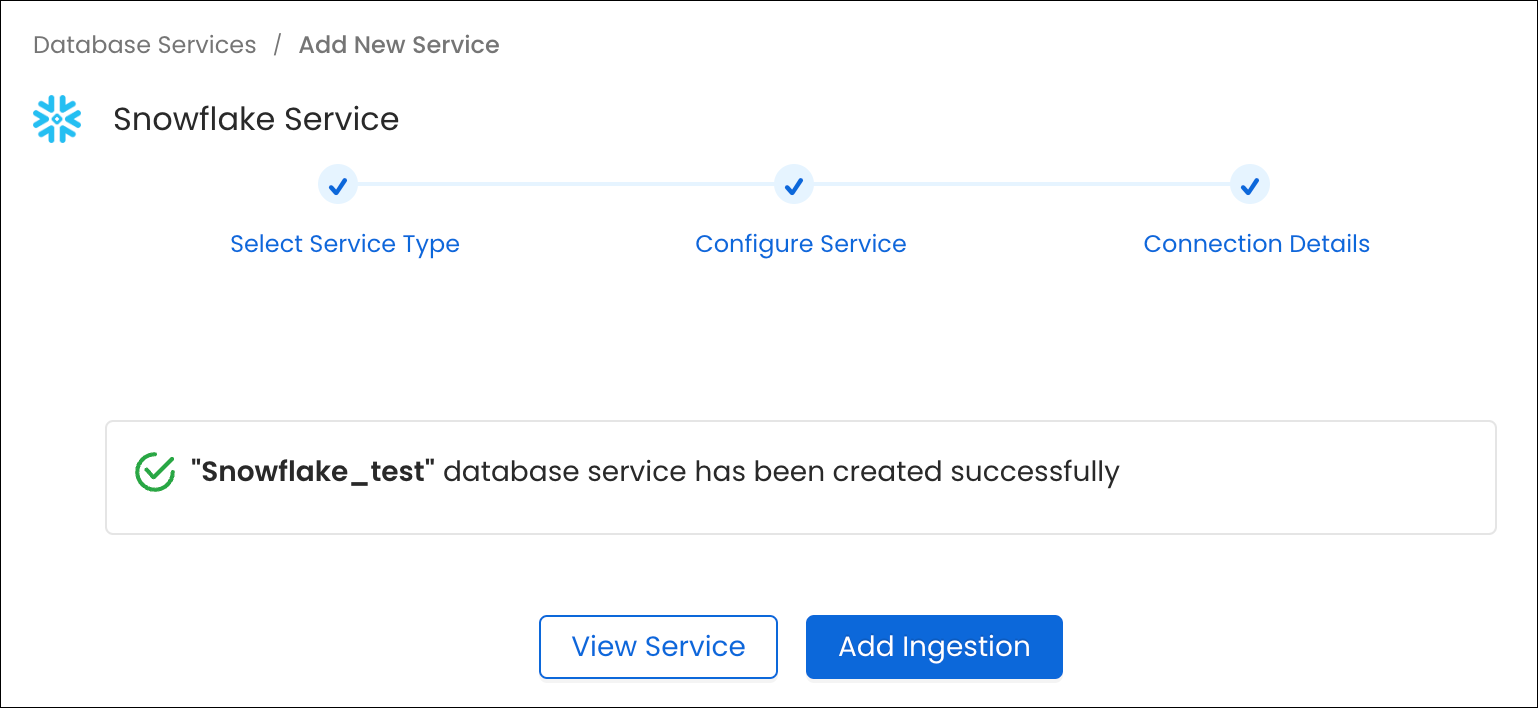Navigate to Database Services breadcrumb link
1538x708 pixels.
143,44
